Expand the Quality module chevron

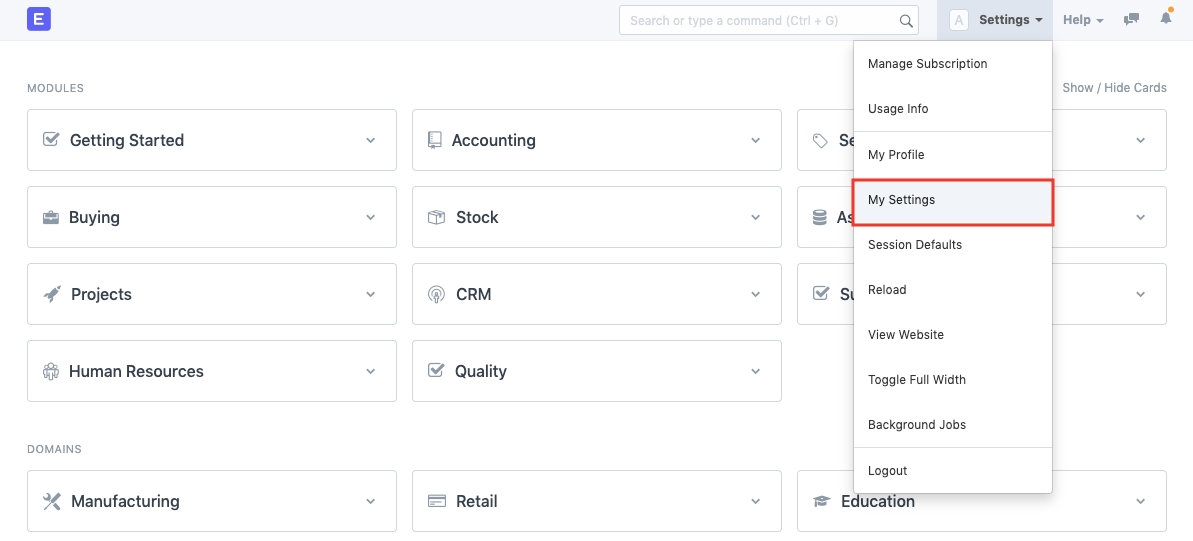tap(756, 371)
